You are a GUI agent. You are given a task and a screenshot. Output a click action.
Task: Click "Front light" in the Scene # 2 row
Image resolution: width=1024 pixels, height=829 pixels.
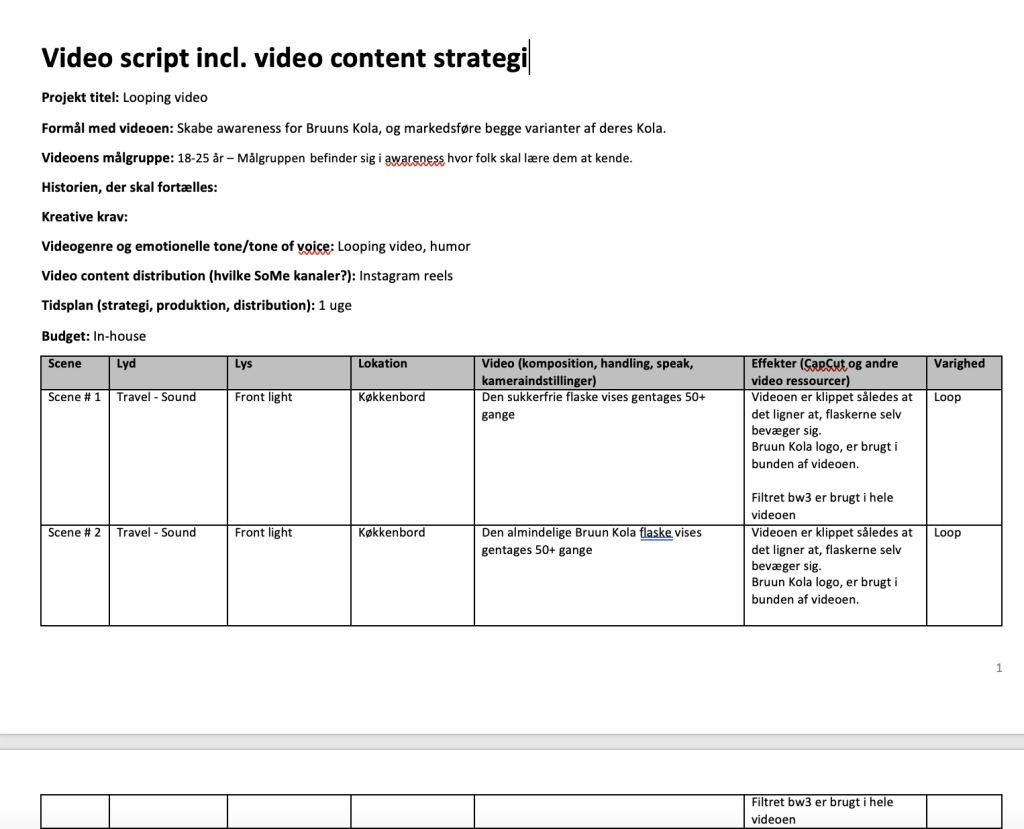click(263, 532)
